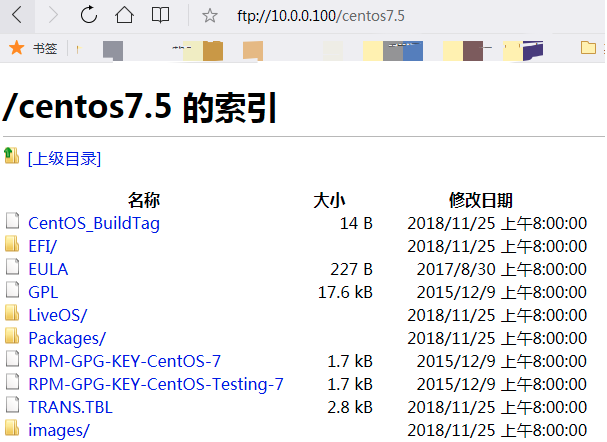The image size is (607, 442).
Task: Click the file icon beside GPL
Action: click(12, 290)
